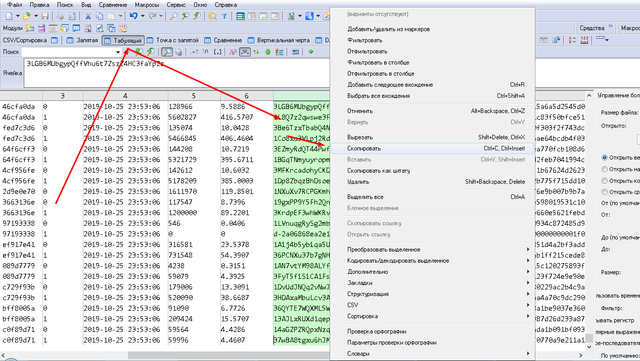Select the 'Открыть на…' radio button

604,169
